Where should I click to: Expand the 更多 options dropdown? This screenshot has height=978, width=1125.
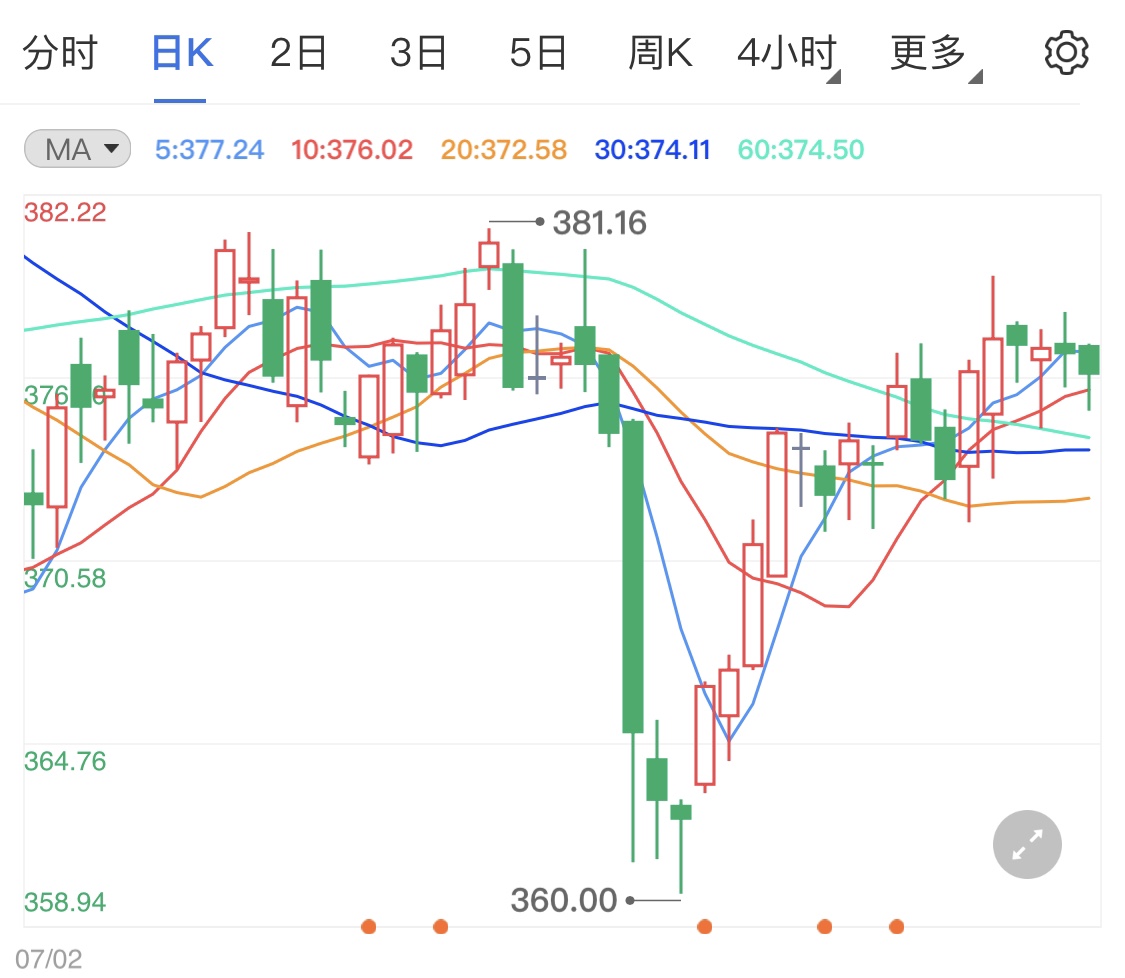(936, 55)
